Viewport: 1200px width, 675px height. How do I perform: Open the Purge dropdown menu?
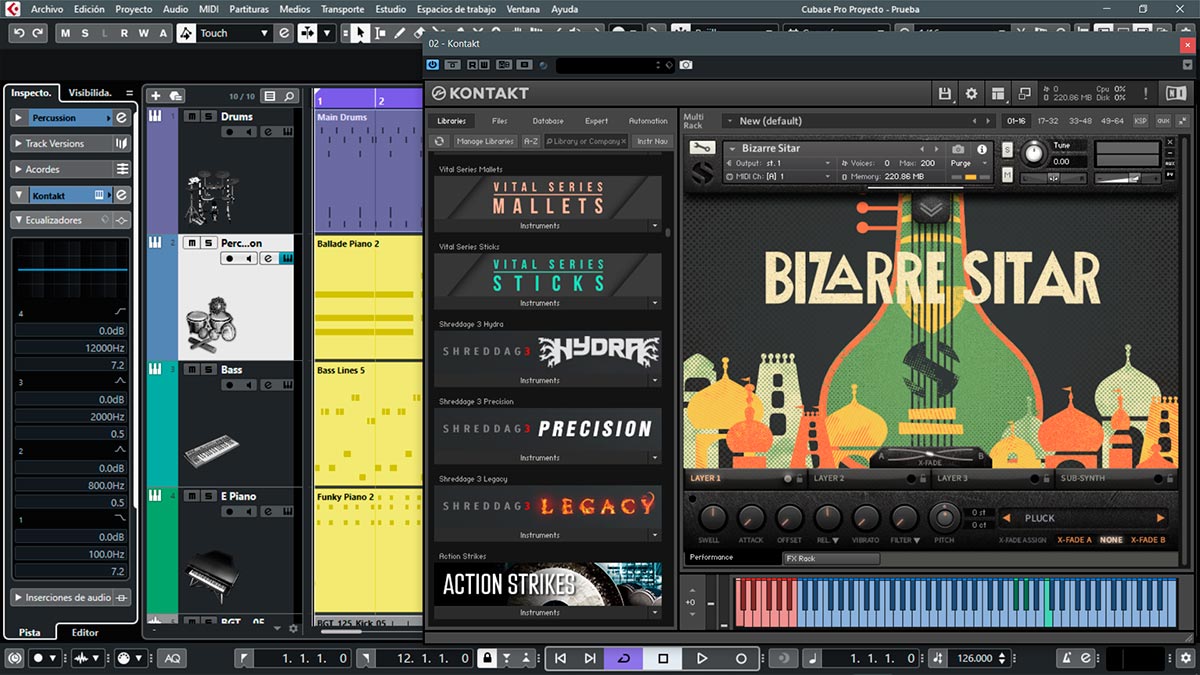[967, 163]
